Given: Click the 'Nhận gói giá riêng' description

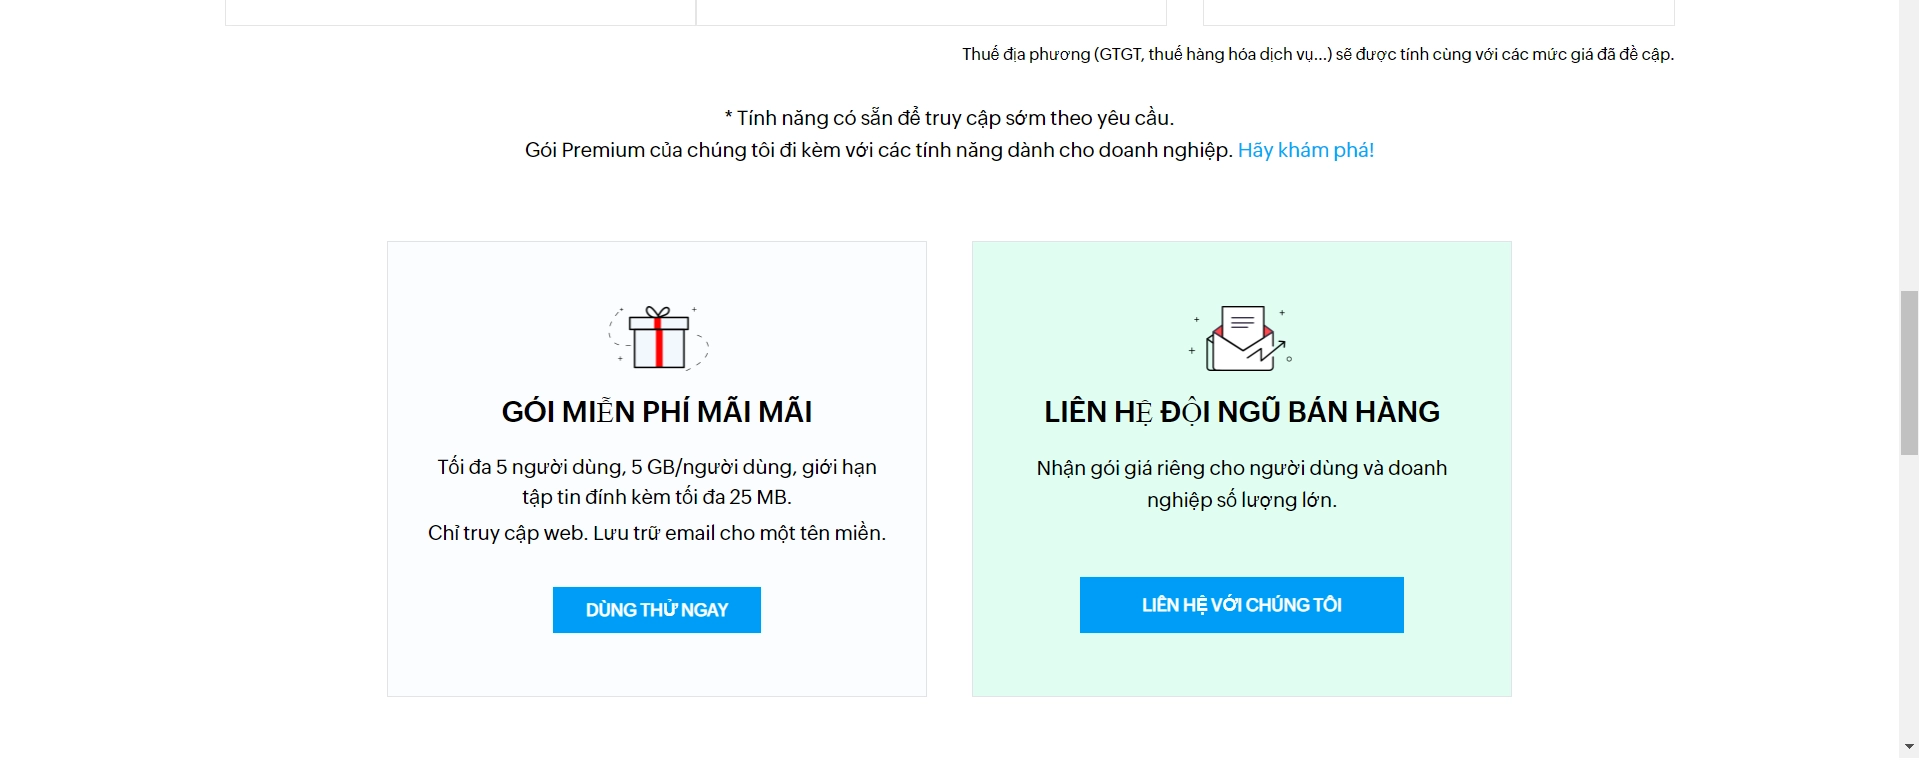Looking at the screenshot, I should coord(1242,484).
